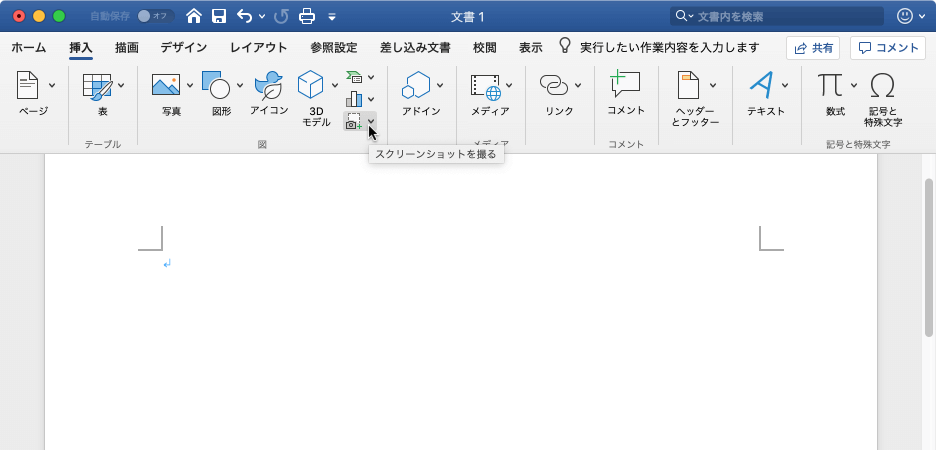
Task: Open the feedback smiley dropdown arrow
Action: coord(923,17)
